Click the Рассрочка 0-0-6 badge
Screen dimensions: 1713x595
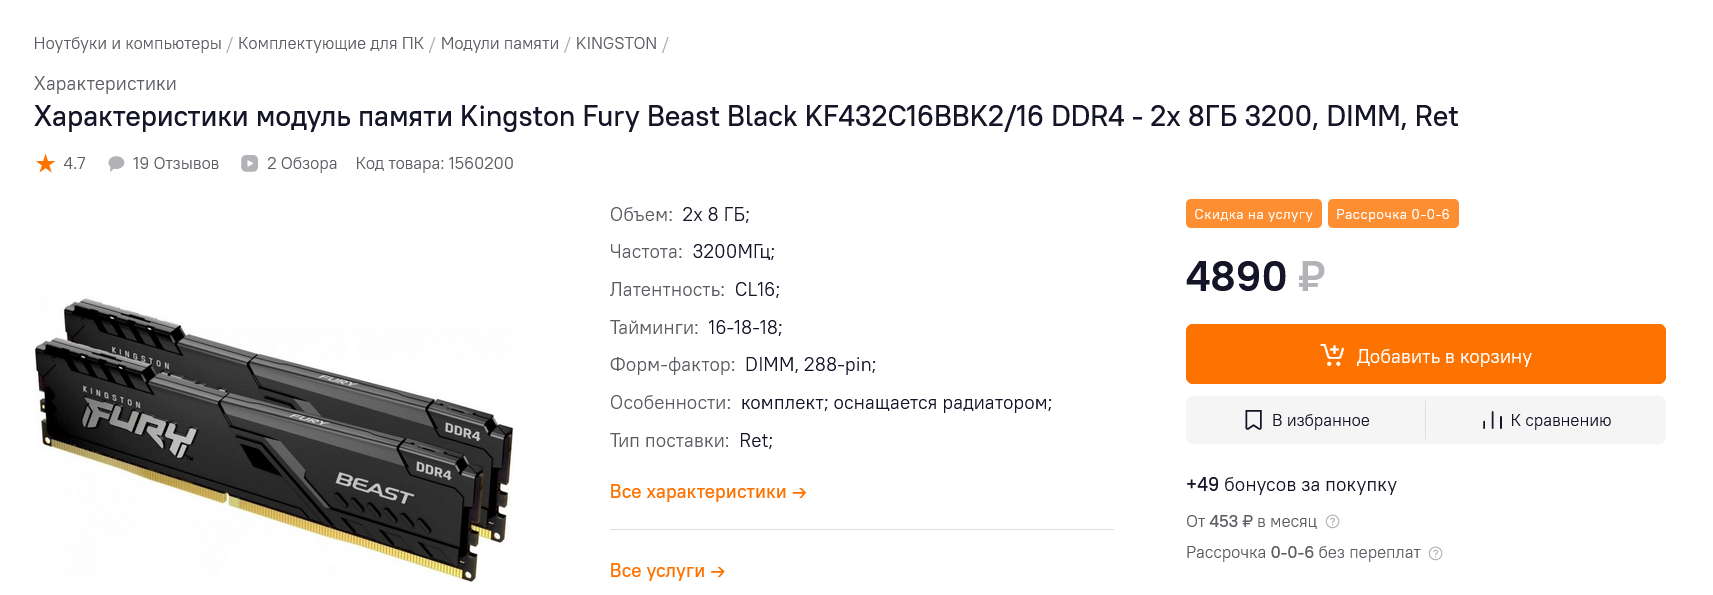click(1392, 214)
